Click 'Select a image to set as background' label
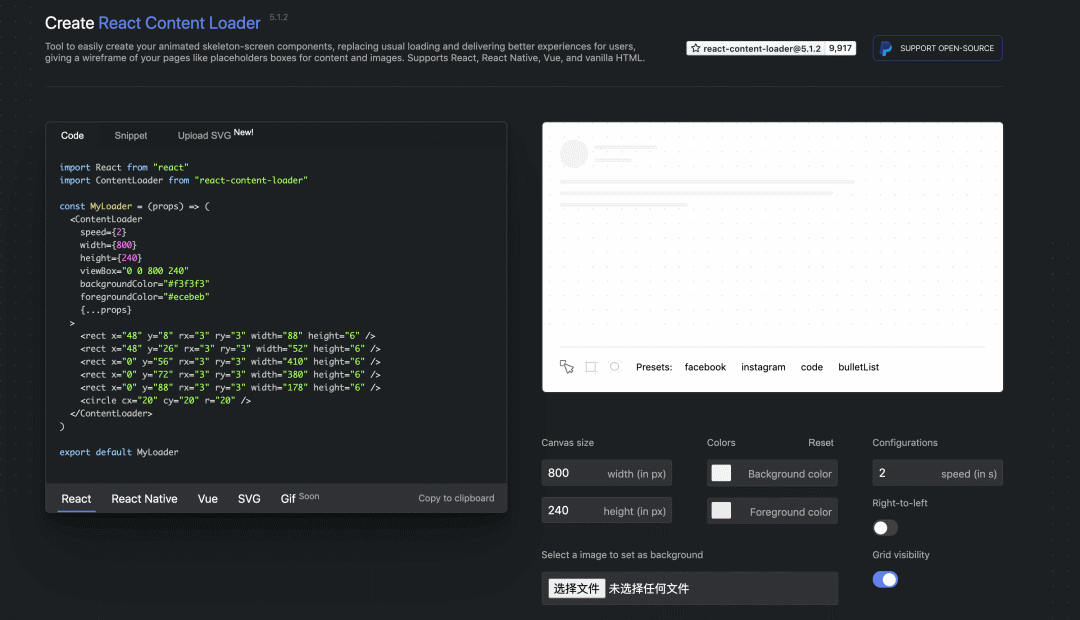 pyautogui.click(x=622, y=555)
